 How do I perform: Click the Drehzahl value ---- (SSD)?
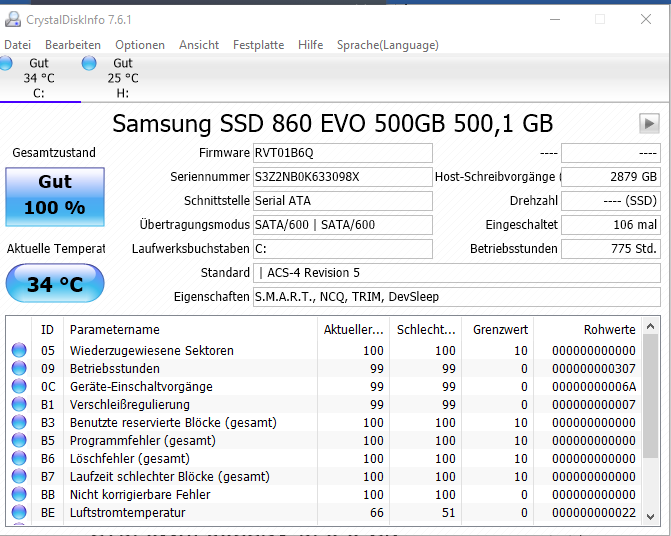611,201
